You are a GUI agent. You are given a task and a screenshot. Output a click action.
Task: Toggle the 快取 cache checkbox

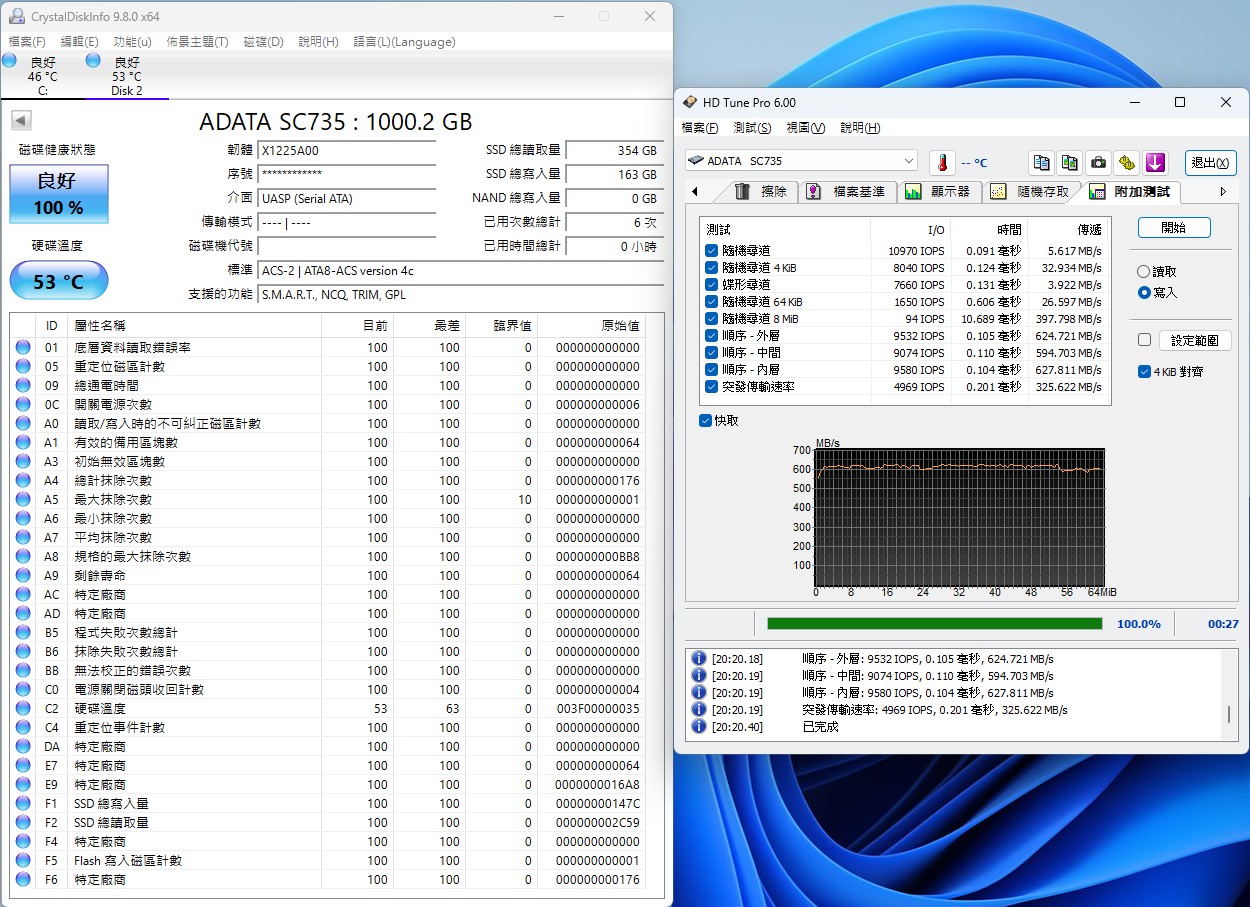[705, 421]
